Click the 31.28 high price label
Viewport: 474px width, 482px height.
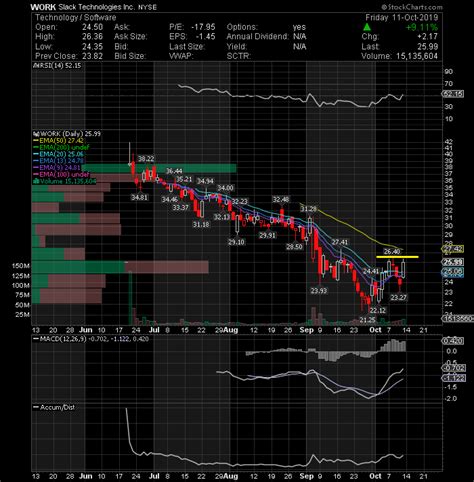point(308,209)
